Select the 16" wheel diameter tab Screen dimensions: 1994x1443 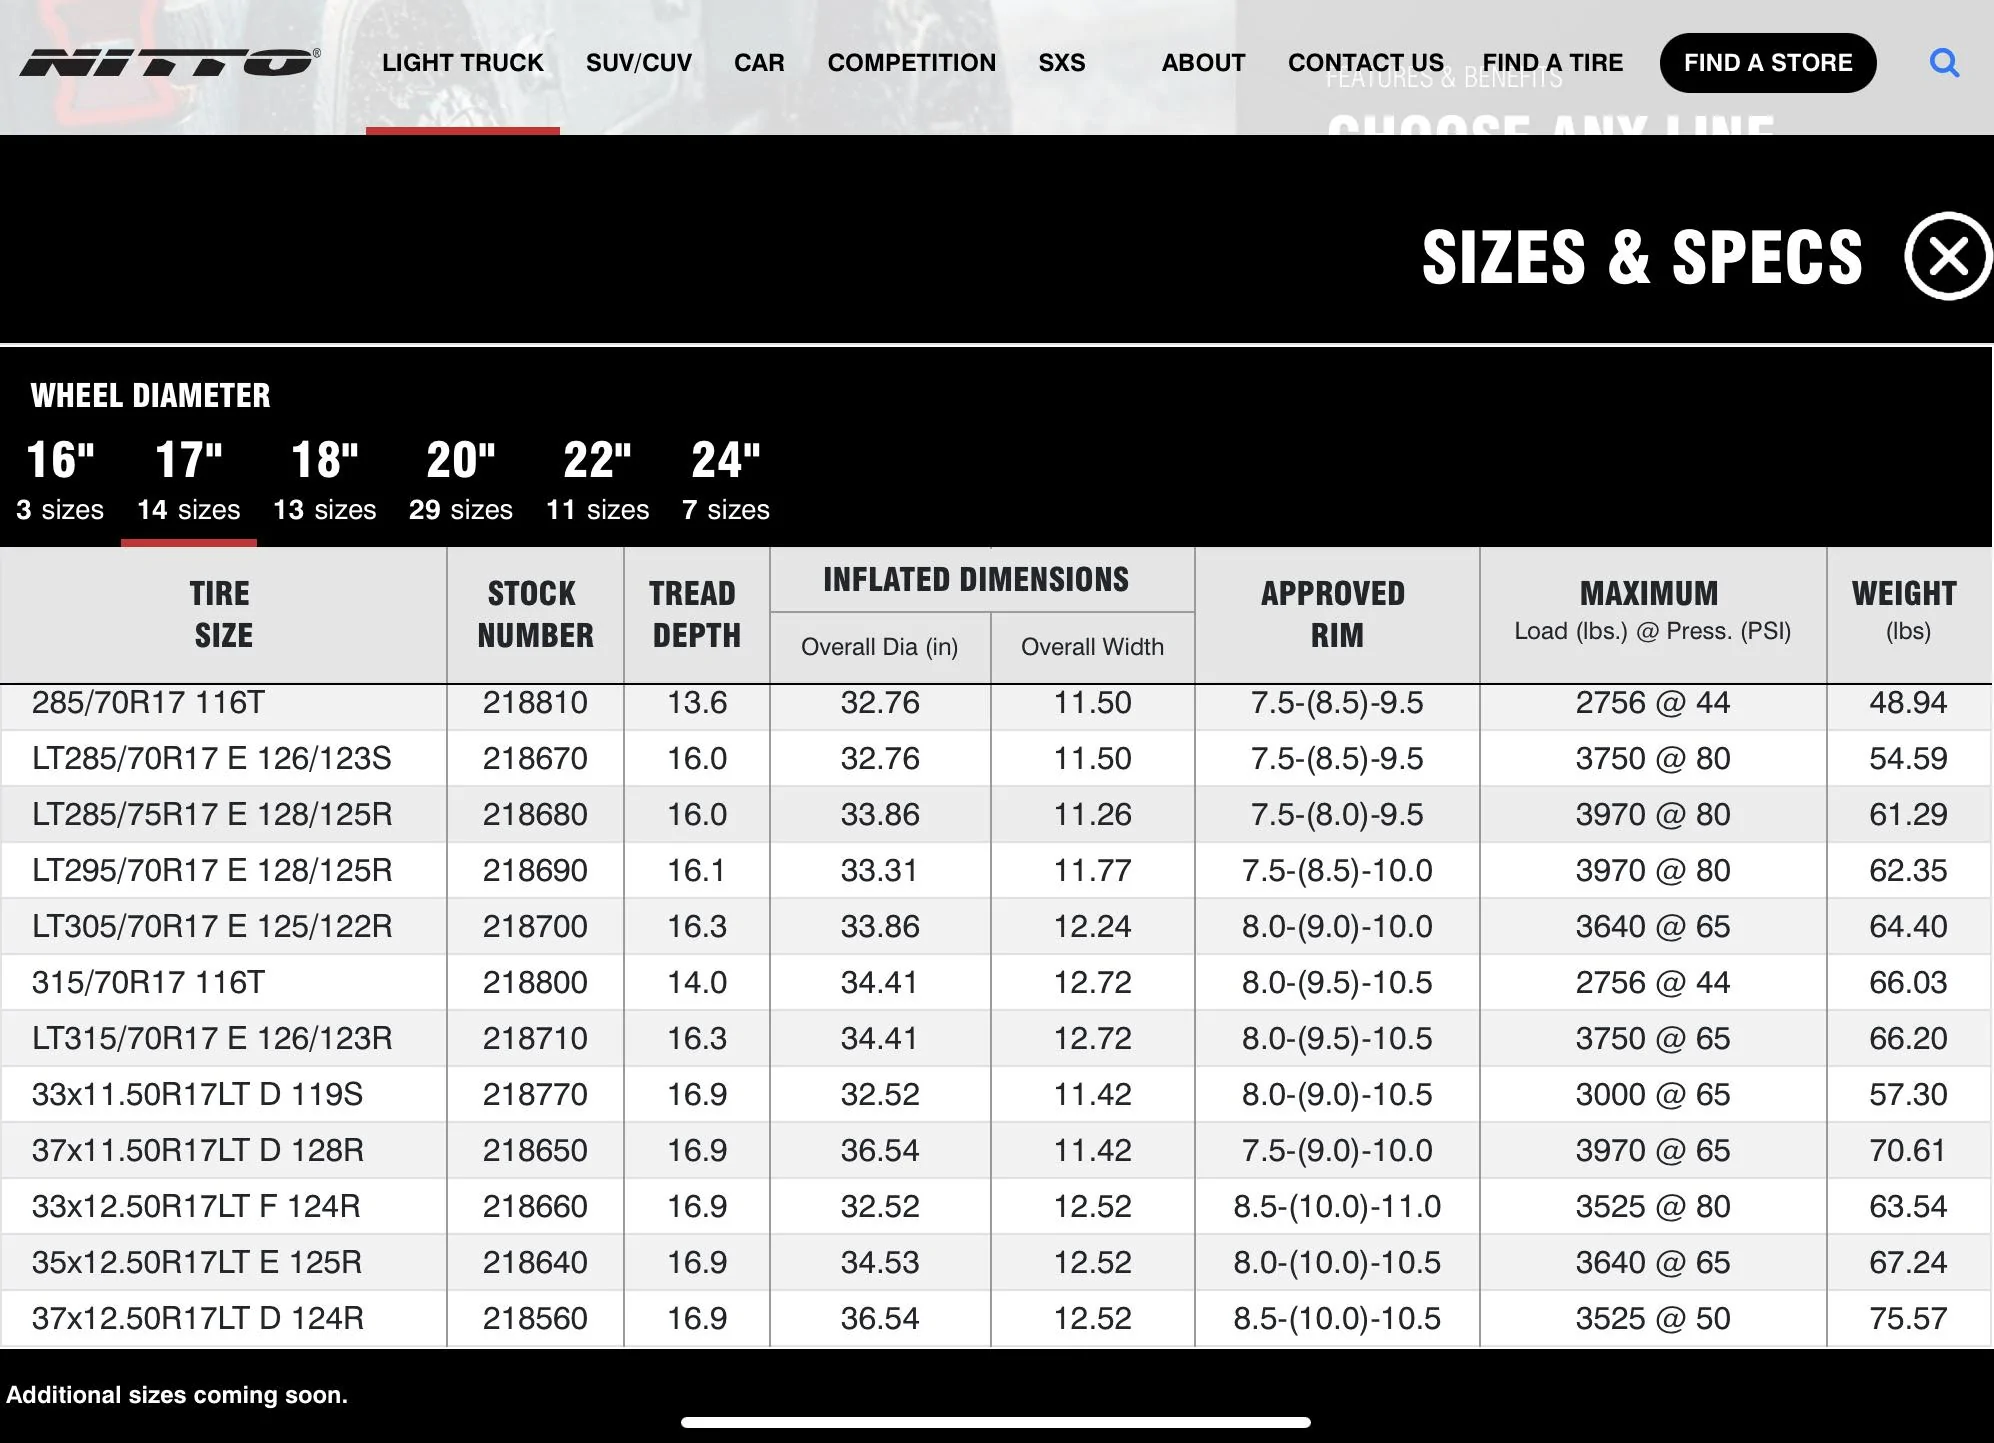click(x=60, y=481)
